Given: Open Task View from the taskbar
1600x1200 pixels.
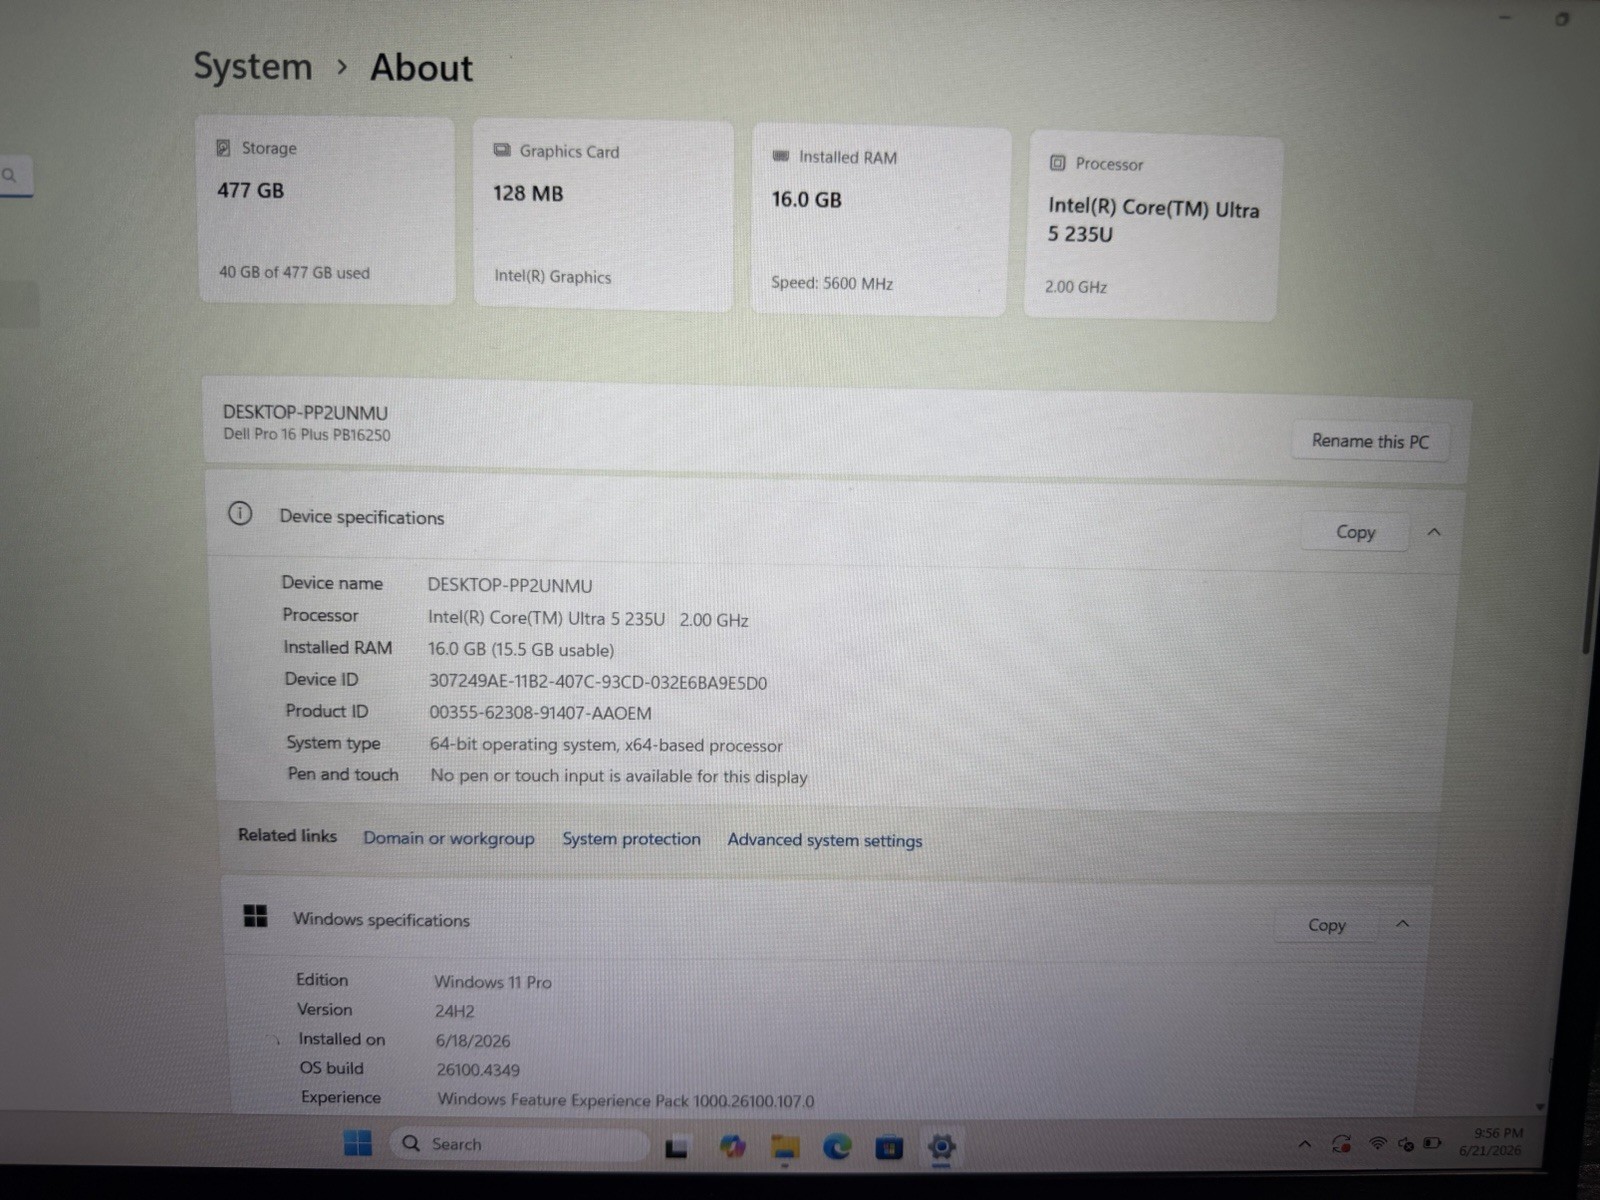Looking at the screenshot, I should 677,1148.
